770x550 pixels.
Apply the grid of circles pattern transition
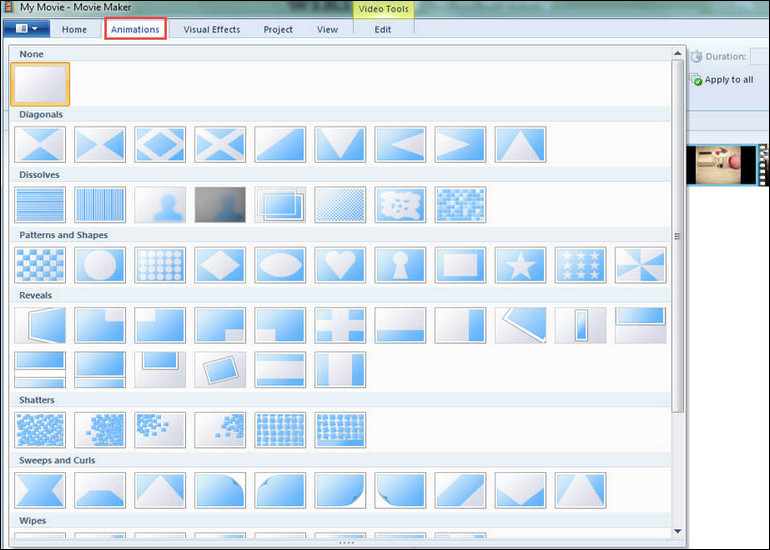(x=160, y=265)
